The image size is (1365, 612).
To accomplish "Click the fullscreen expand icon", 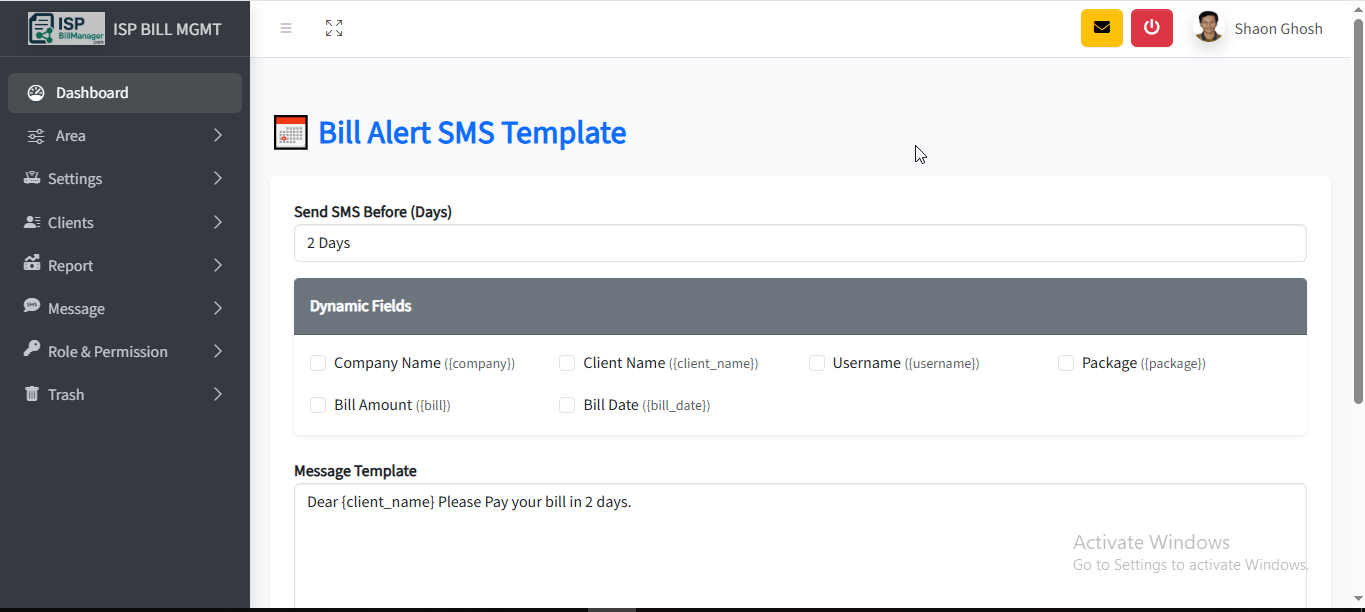I will click(x=334, y=28).
